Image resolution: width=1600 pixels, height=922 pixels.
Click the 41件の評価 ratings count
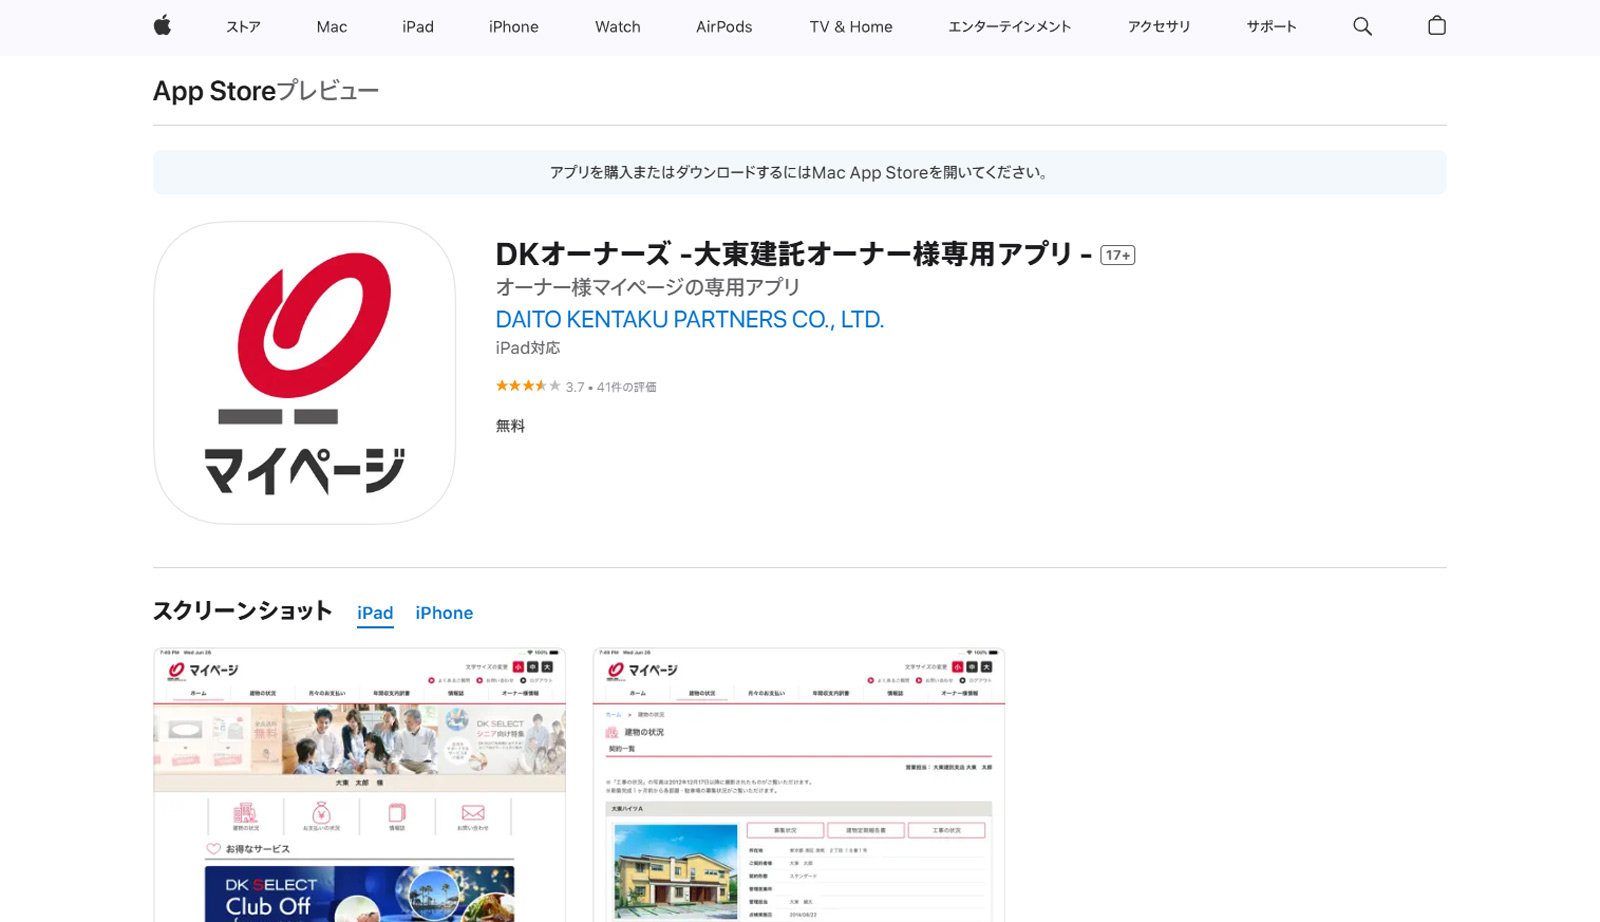[627, 387]
